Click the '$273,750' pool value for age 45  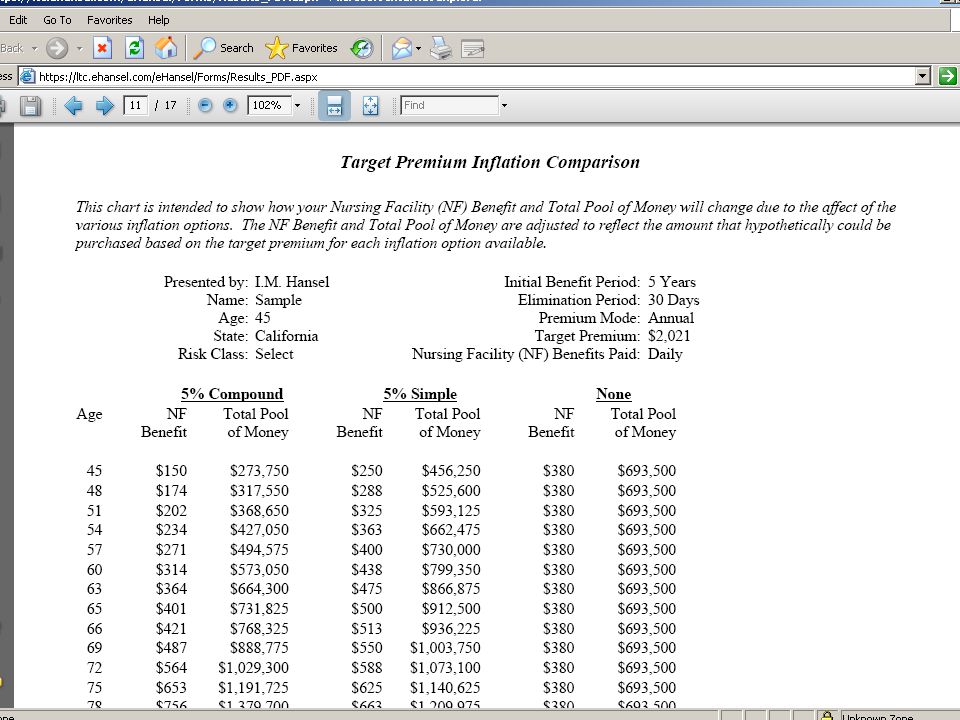pos(259,471)
